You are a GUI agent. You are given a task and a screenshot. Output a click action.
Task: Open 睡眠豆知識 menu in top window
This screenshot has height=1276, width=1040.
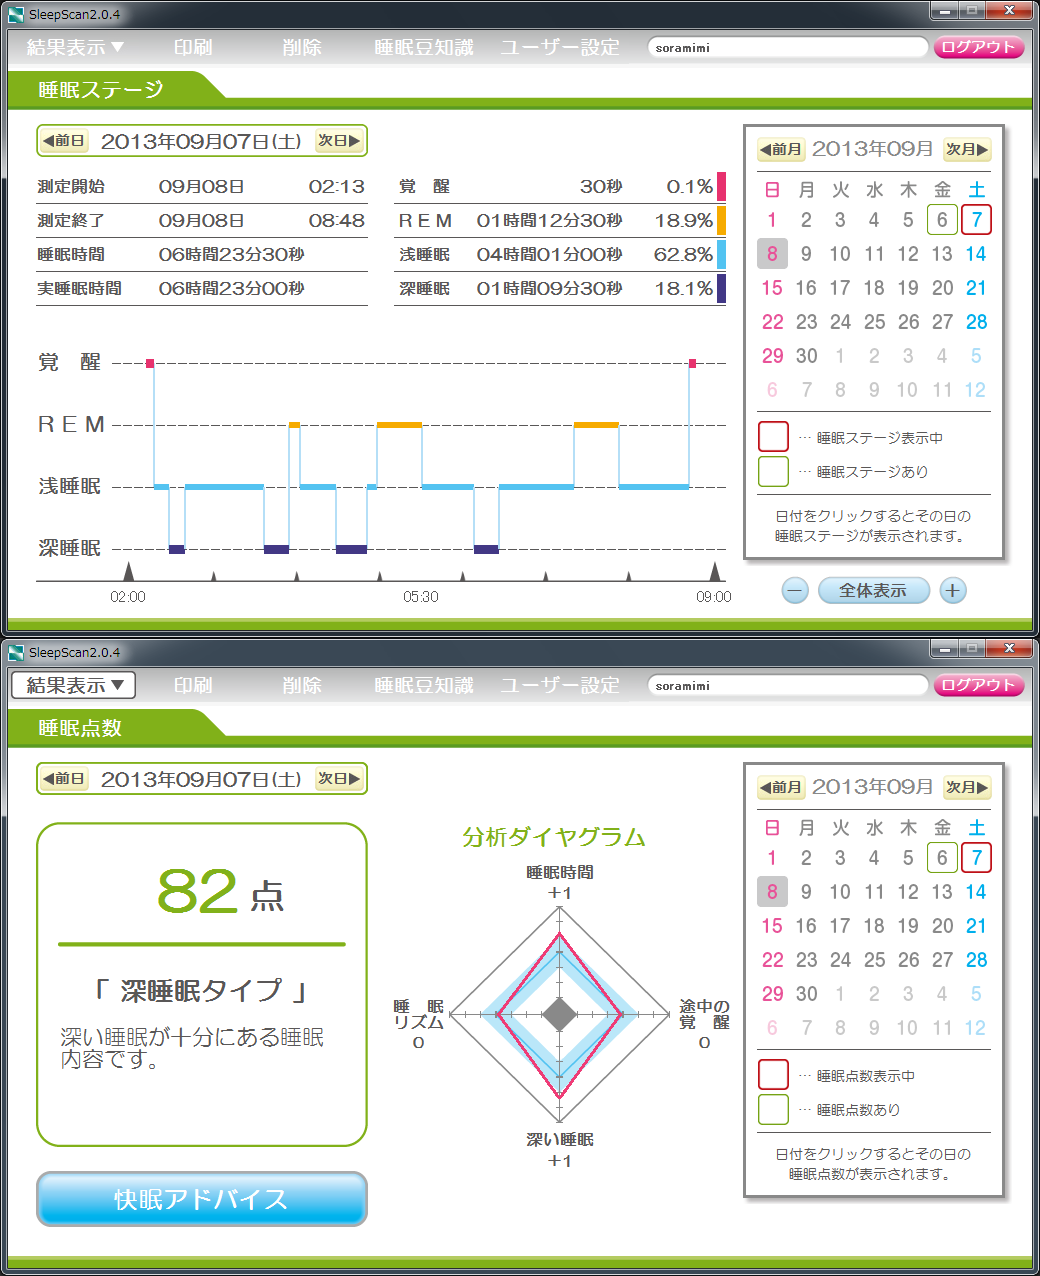(423, 47)
